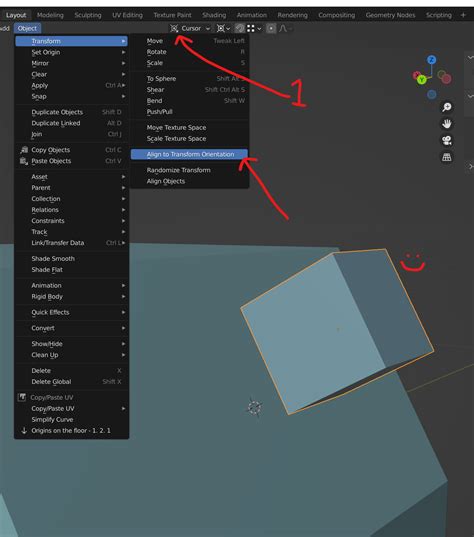Screen dimensions: 474x537
Task: Open the Geometry Nodes workspace tab
Action: (390, 15)
